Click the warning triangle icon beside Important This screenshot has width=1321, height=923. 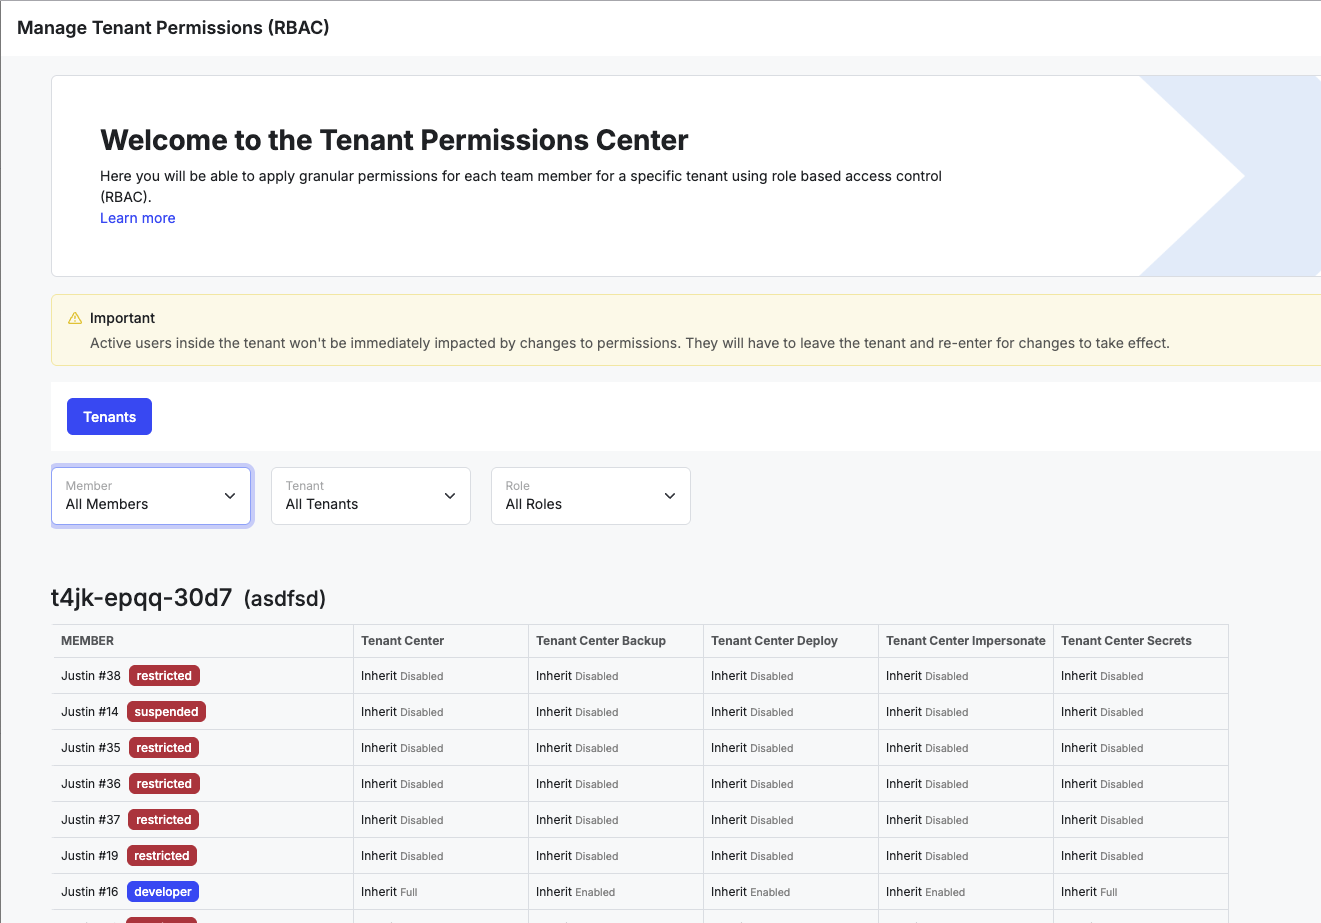click(75, 318)
